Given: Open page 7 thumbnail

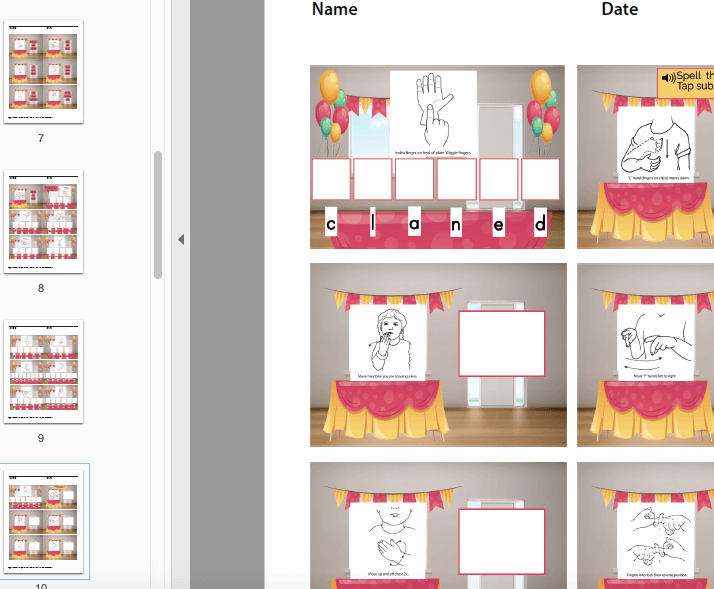Looking at the screenshot, I should tap(44, 71).
